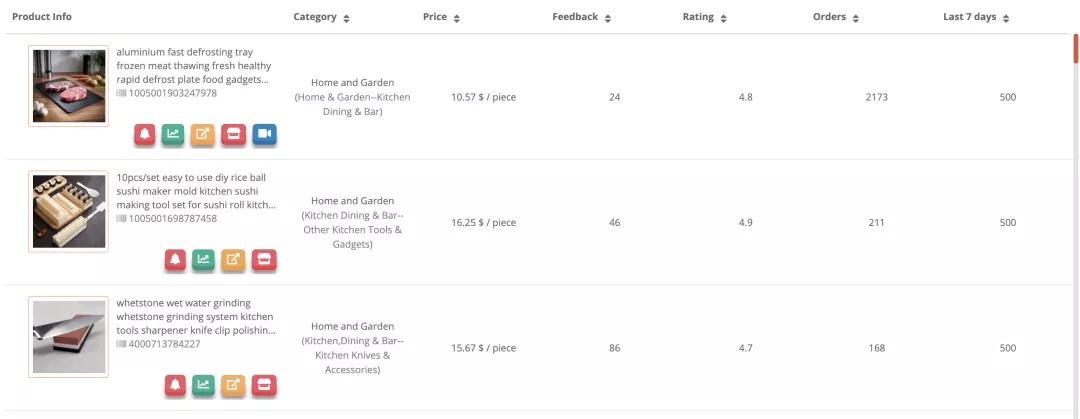
Task: Click green chart icon for sushi maker
Action: [203, 260]
